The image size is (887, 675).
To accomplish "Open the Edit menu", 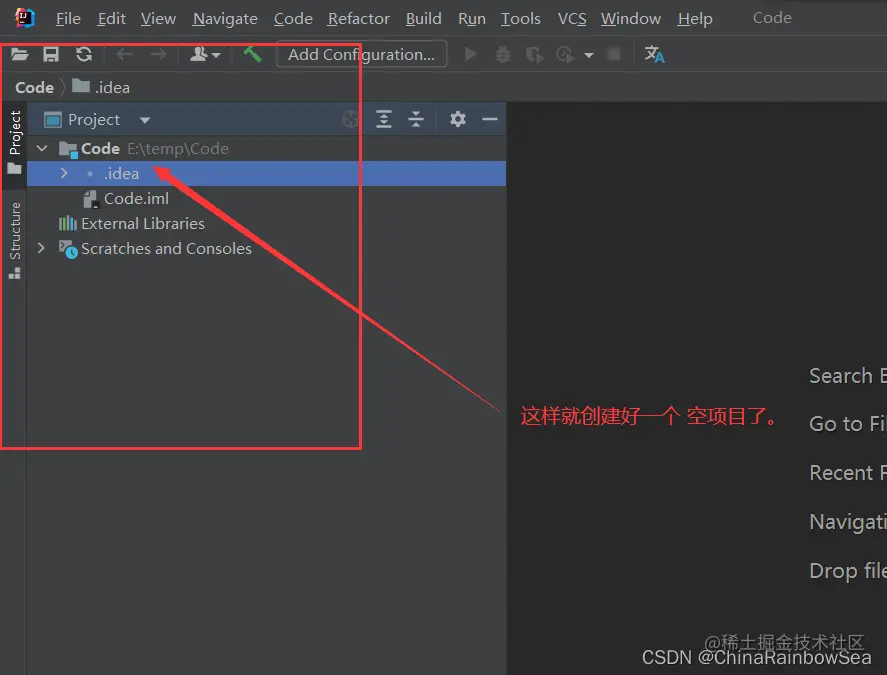I will (111, 19).
